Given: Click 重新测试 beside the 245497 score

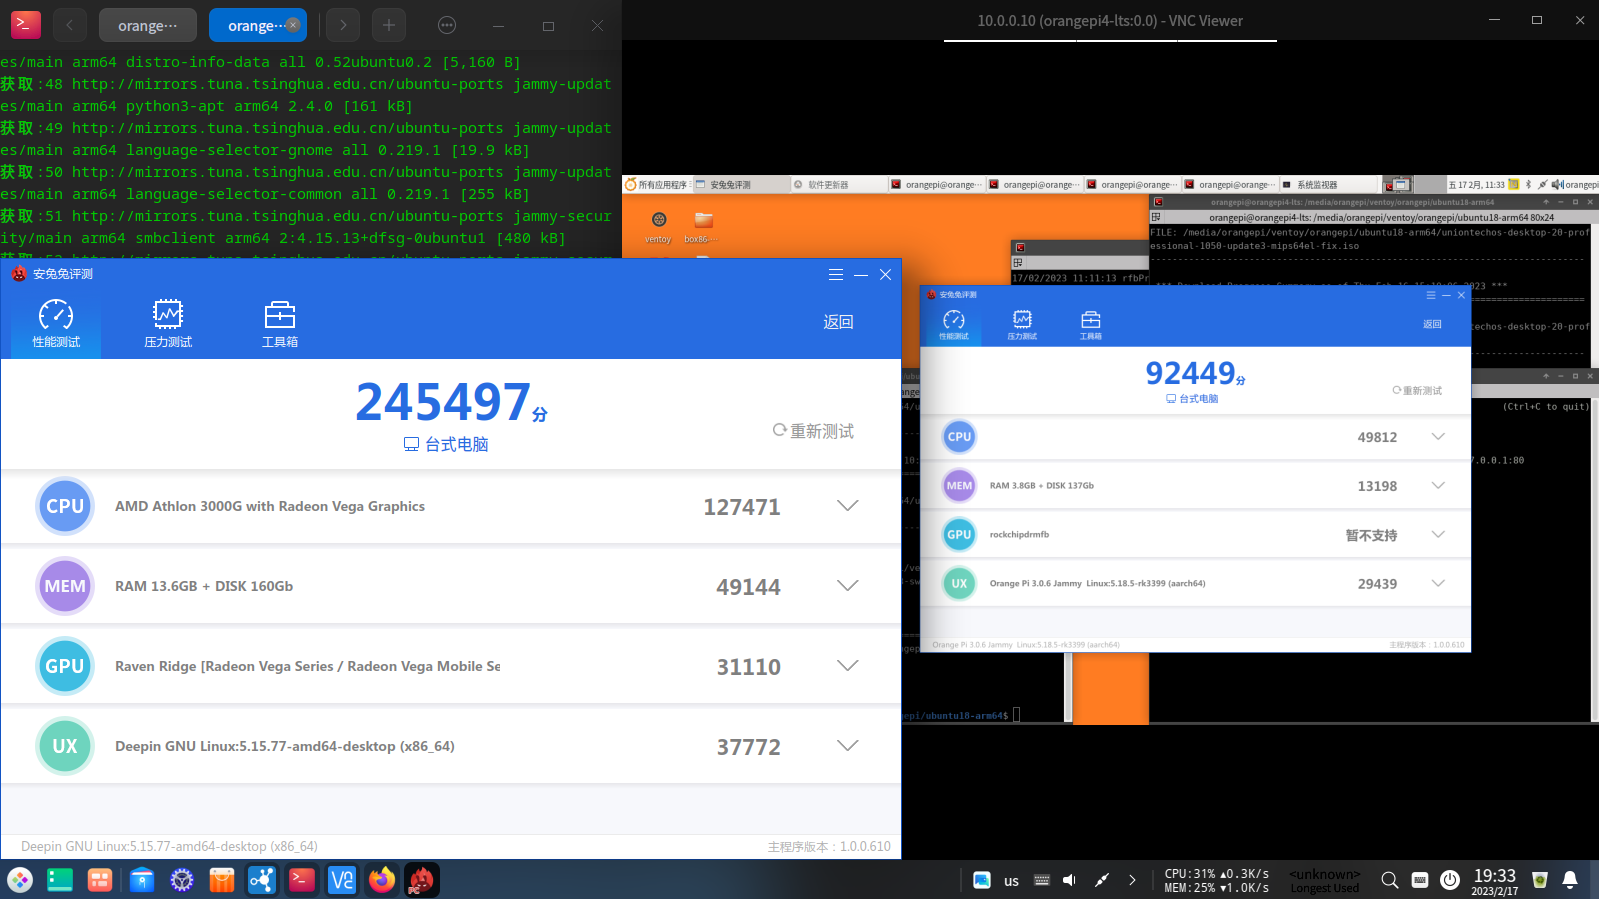Looking at the screenshot, I should (813, 431).
